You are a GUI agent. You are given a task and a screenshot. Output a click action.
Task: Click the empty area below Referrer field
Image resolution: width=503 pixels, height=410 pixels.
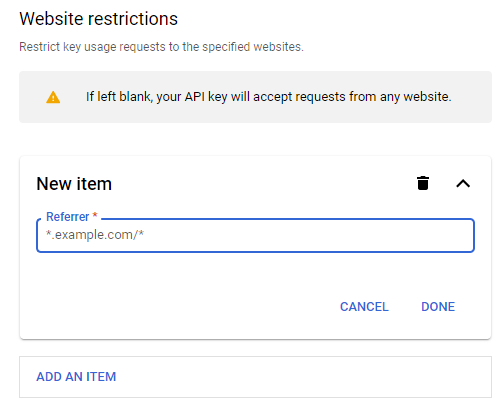tap(255, 272)
